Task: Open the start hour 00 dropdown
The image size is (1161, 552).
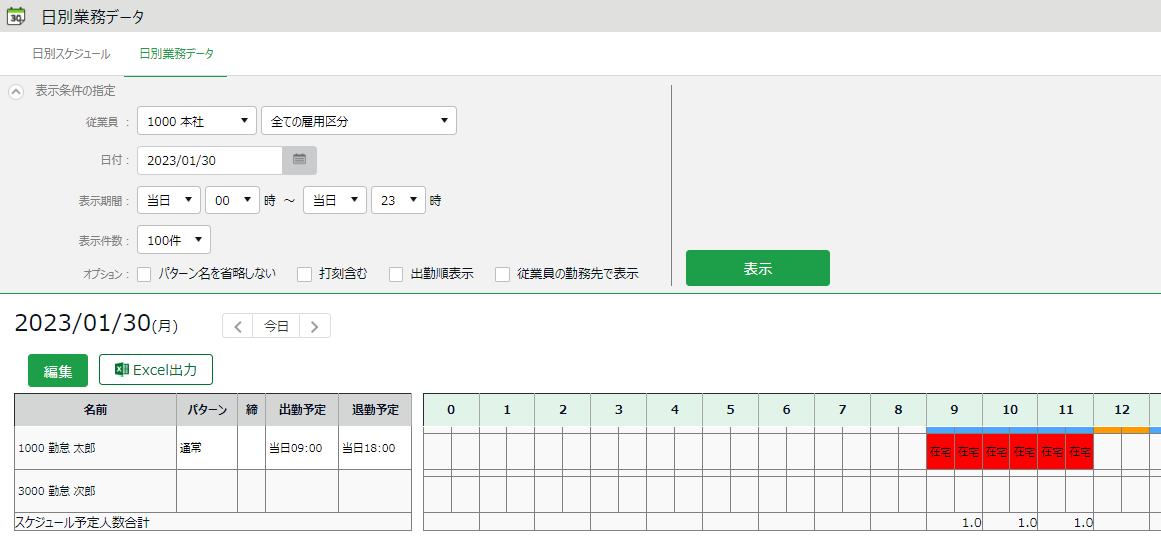Action: click(x=232, y=200)
